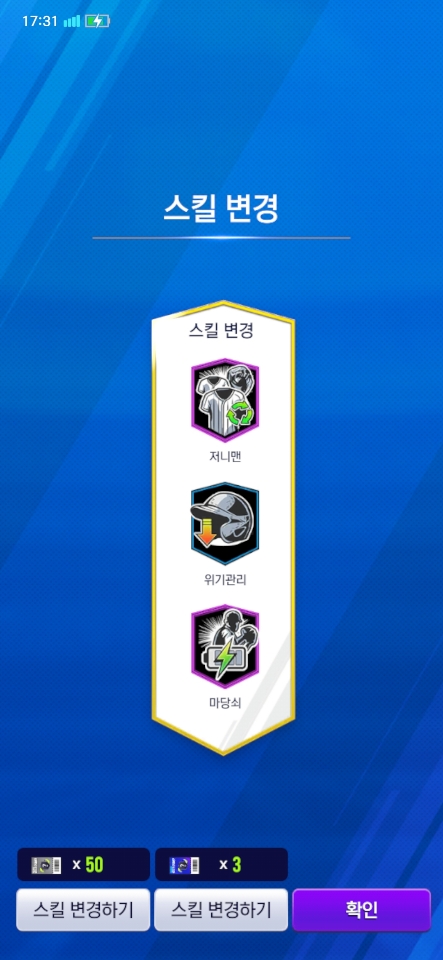Tap the blue skill change ticket icon
The width and height of the screenshot is (443, 960).
pyautogui.click(x=184, y=864)
